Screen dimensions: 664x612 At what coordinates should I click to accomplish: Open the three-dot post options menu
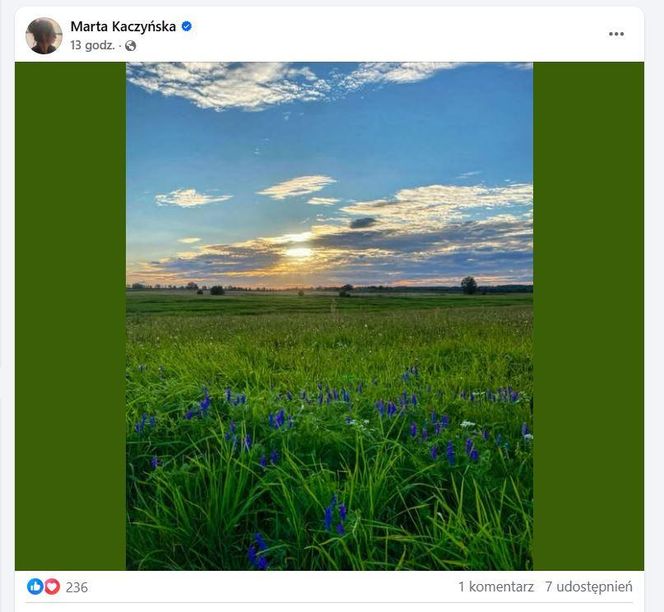tap(616, 34)
